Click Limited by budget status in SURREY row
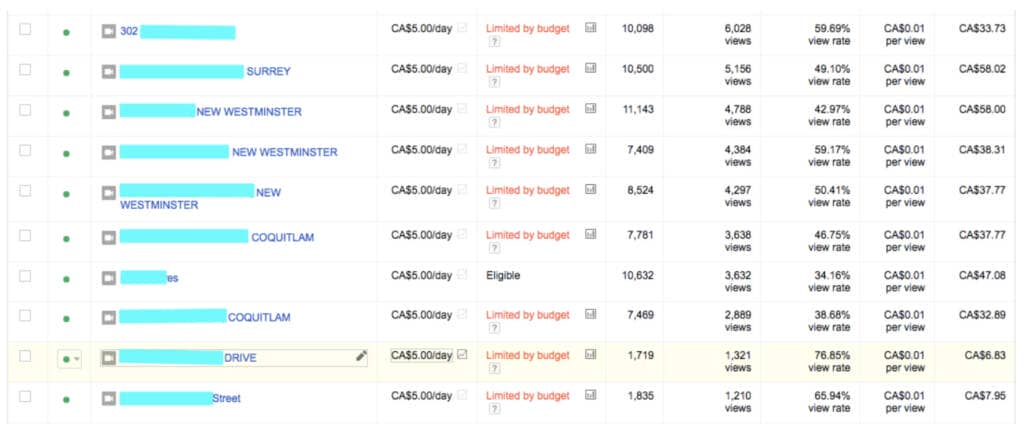The width and height of the screenshot is (1024, 432). [528, 69]
